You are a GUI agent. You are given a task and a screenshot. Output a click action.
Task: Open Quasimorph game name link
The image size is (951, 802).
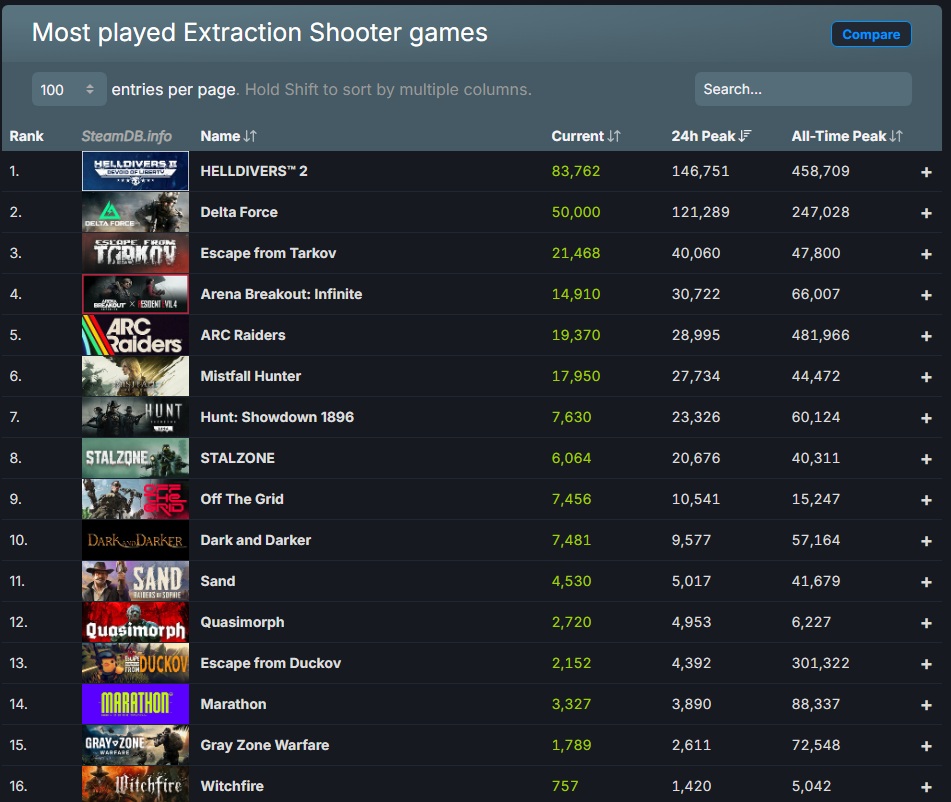242,622
